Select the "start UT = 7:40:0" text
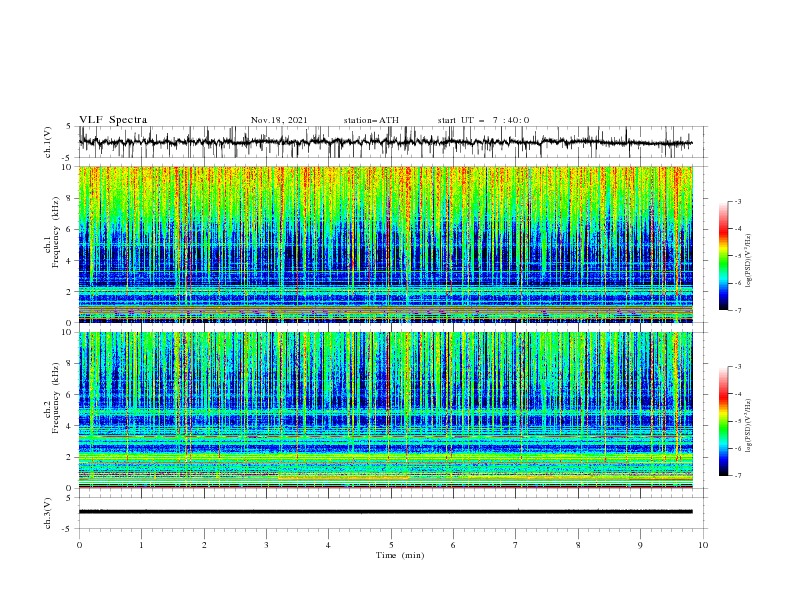The image size is (792, 612). tap(483, 120)
